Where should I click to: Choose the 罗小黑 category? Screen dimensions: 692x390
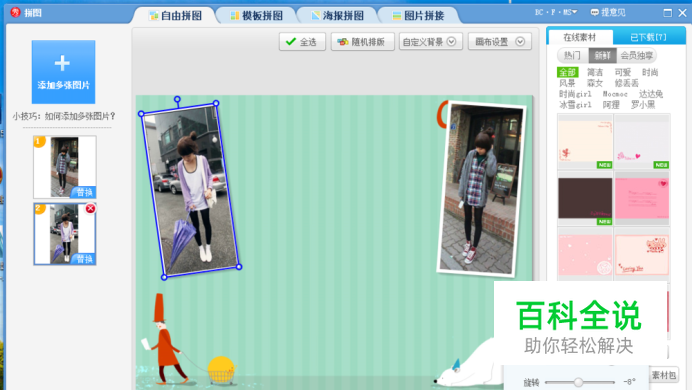[x=643, y=105]
